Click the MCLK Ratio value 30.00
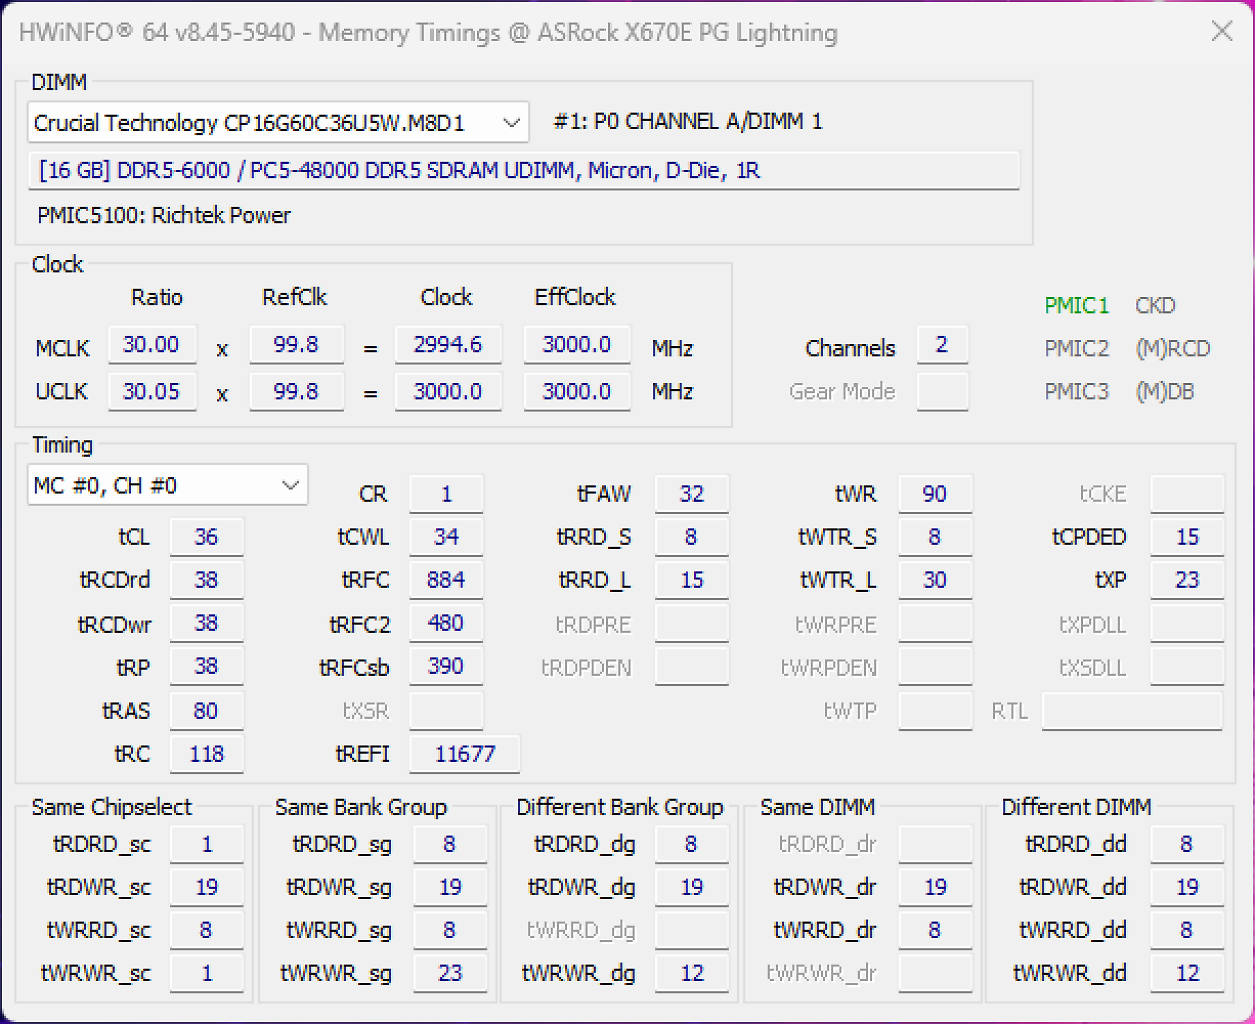Image resolution: width=1255 pixels, height=1024 pixels. (152, 345)
